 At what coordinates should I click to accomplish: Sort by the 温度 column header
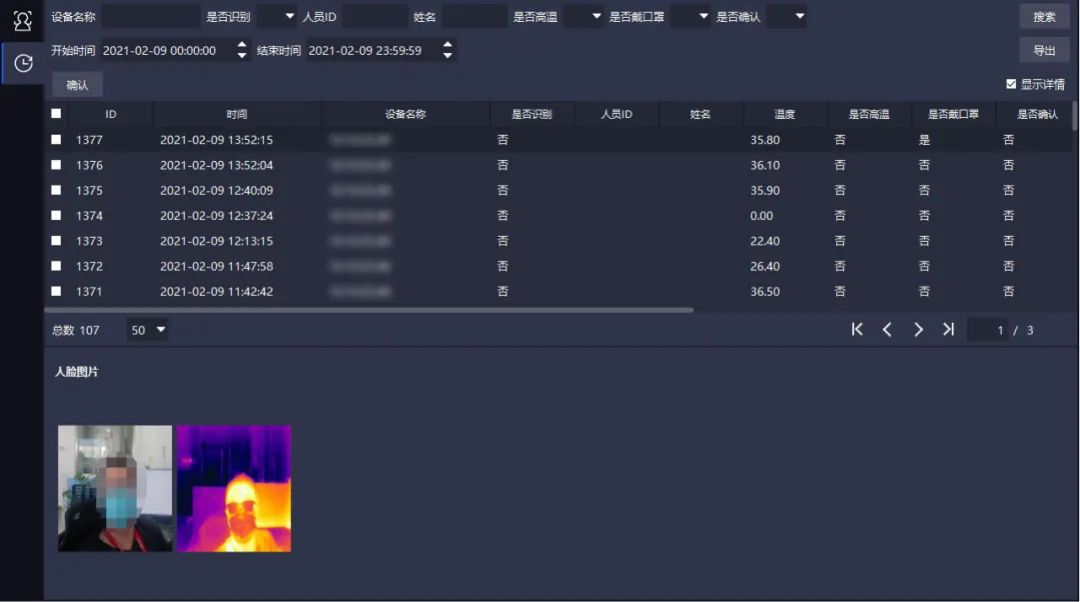pyautogui.click(x=785, y=114)
